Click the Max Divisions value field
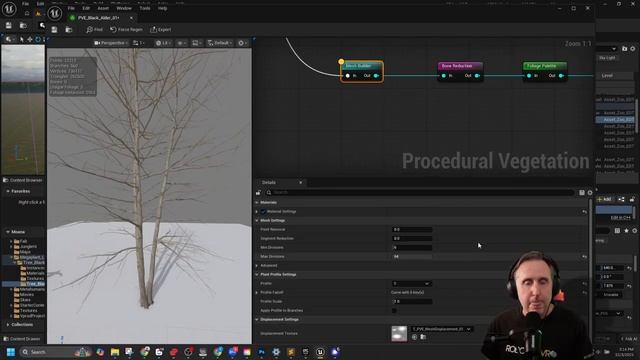 (412, 256)
